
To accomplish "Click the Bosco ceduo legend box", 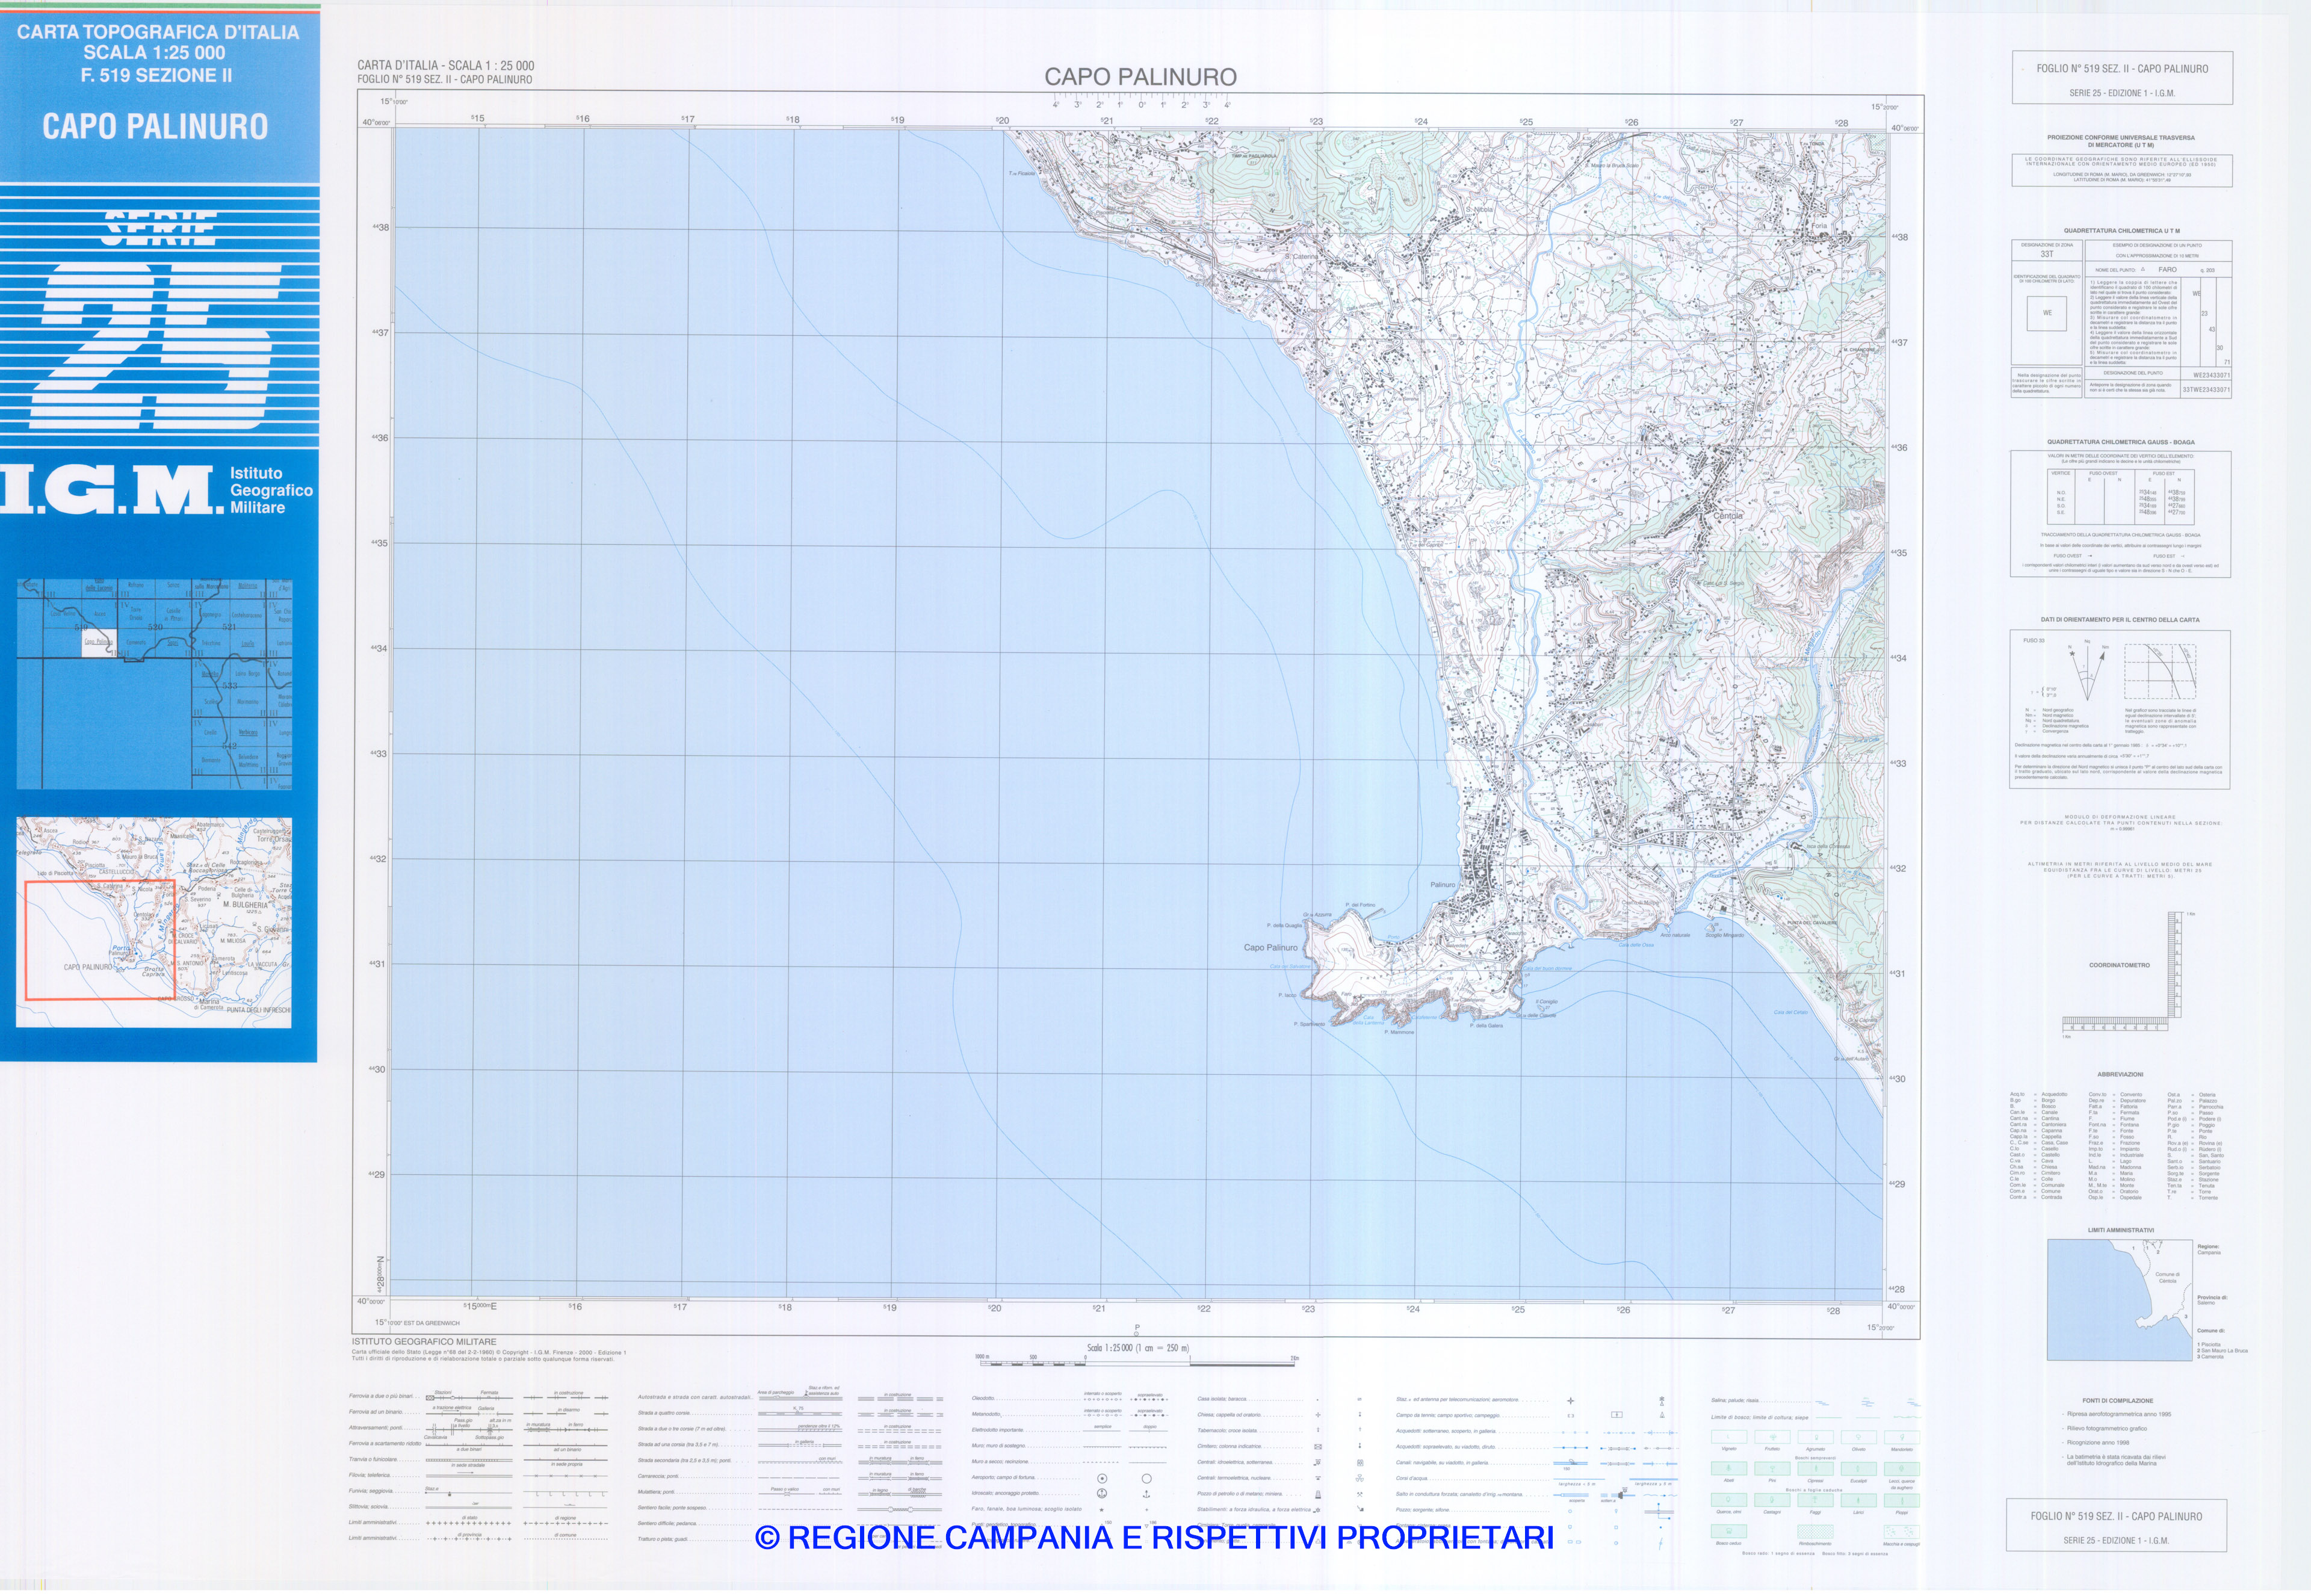I will pyautogui.click(x=1729, y=1531).
